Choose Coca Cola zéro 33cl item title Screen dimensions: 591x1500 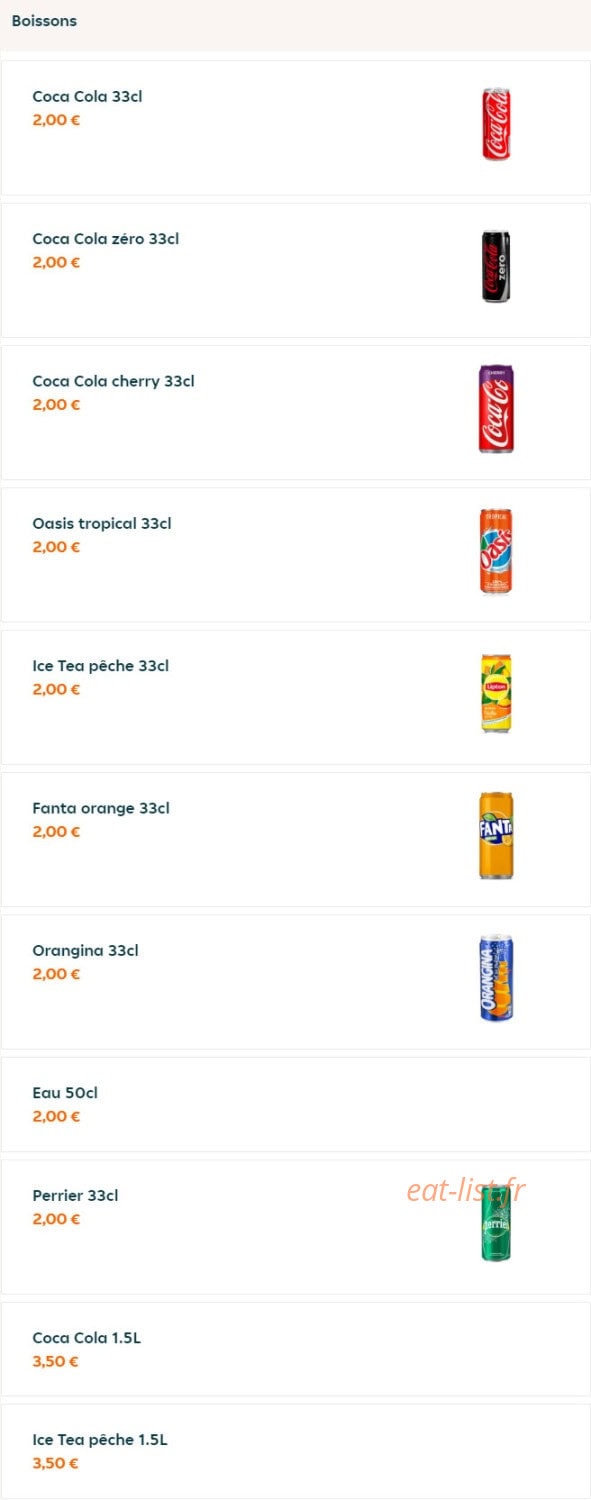[x=106, y=239]
